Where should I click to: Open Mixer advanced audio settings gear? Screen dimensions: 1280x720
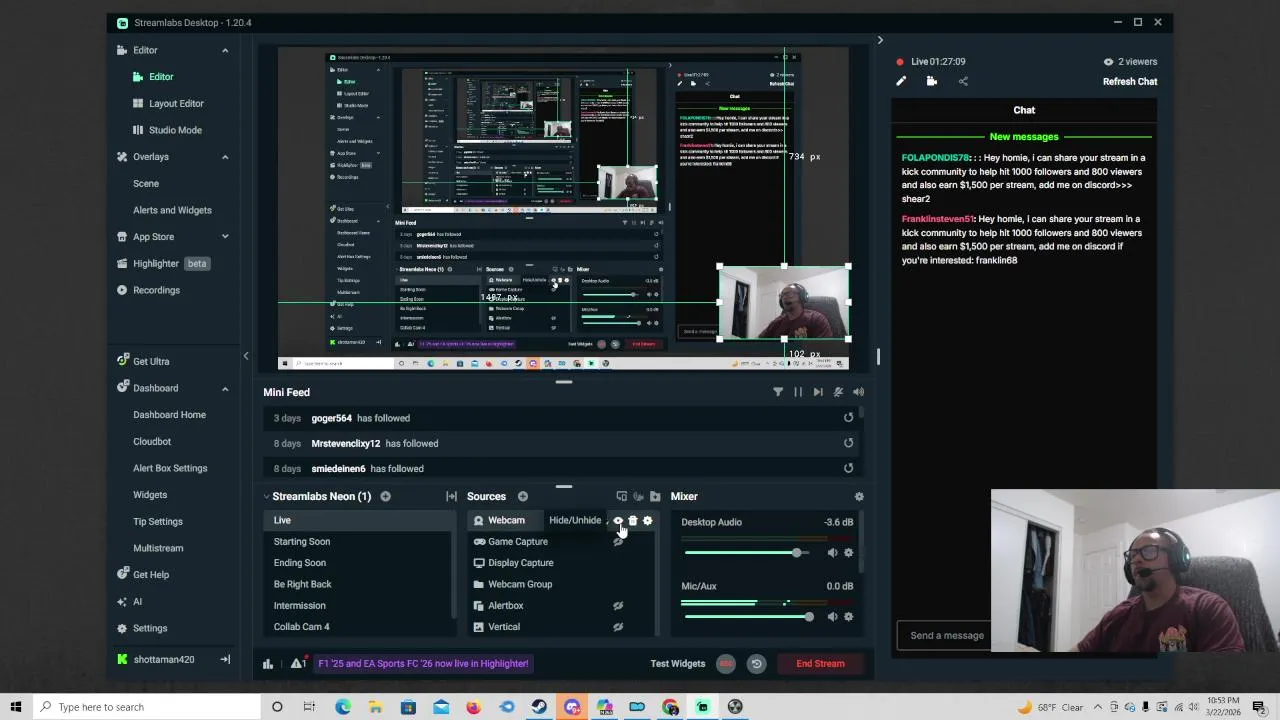click(858, 496)
